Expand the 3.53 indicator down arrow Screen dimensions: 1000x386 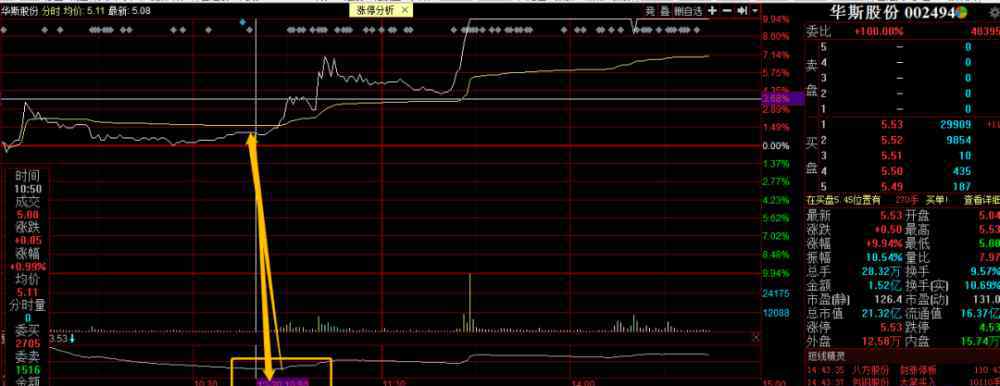tap(72, 355)
